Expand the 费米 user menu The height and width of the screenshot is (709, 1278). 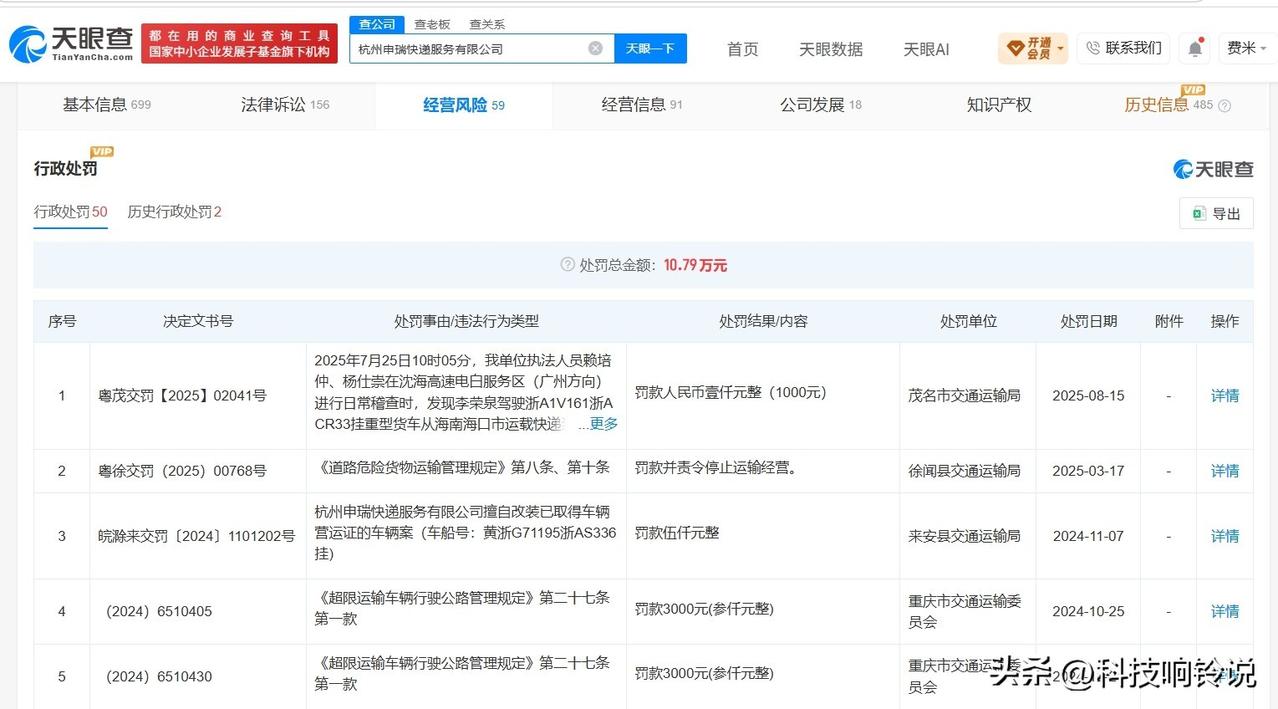click(x=1247, y=48)
